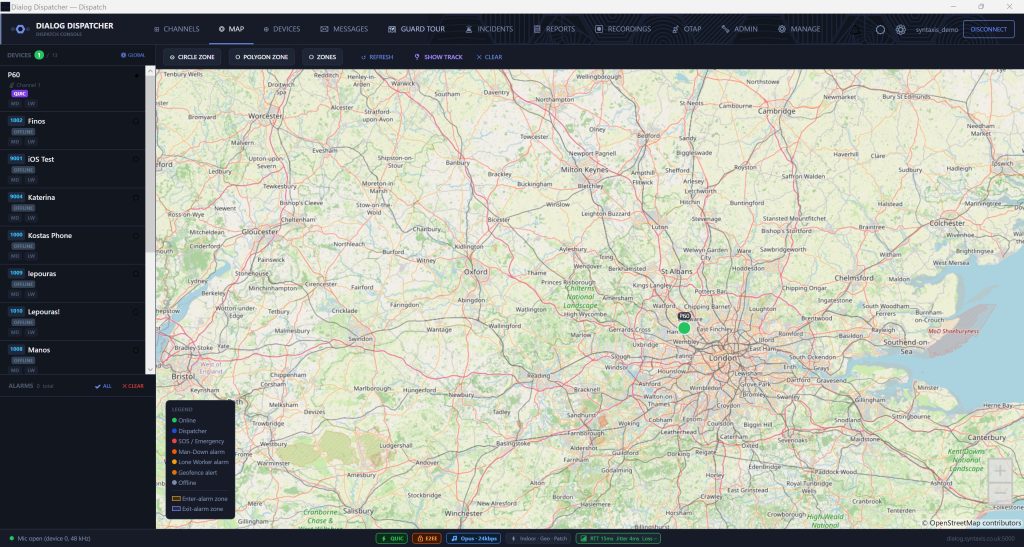The height and width of the screenshot is (547, 1024).
Task: Click the syntaxis_demo username
Action: point(936,29)
